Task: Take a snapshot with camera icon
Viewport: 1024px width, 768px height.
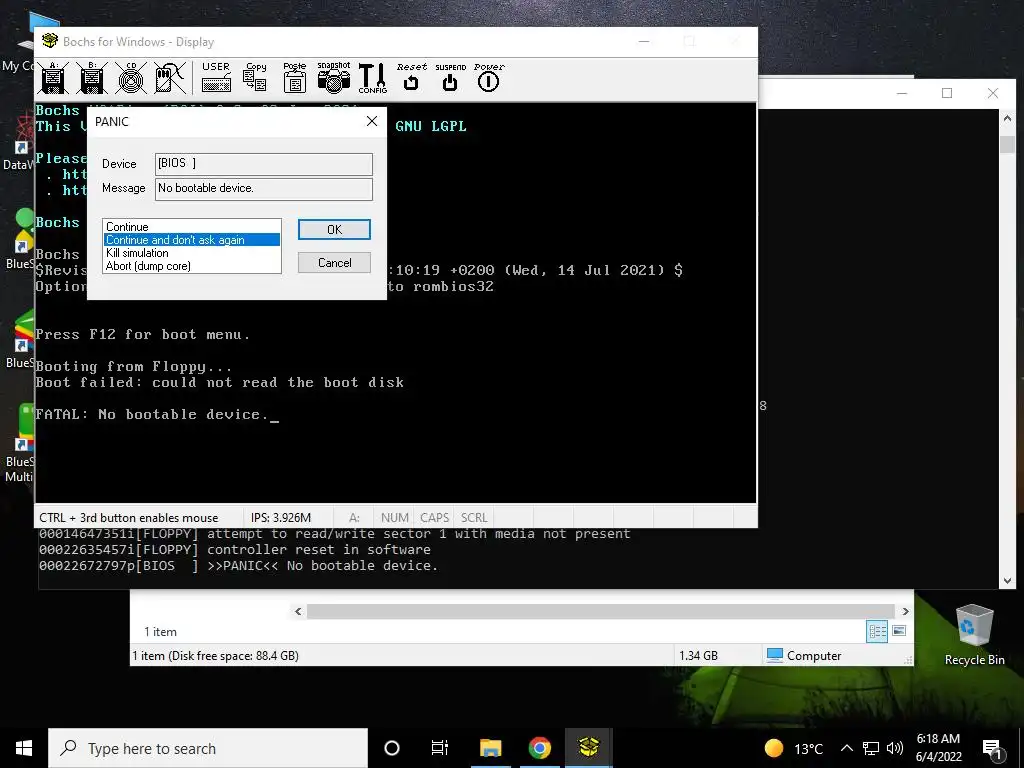Action: tap(334, 77)
